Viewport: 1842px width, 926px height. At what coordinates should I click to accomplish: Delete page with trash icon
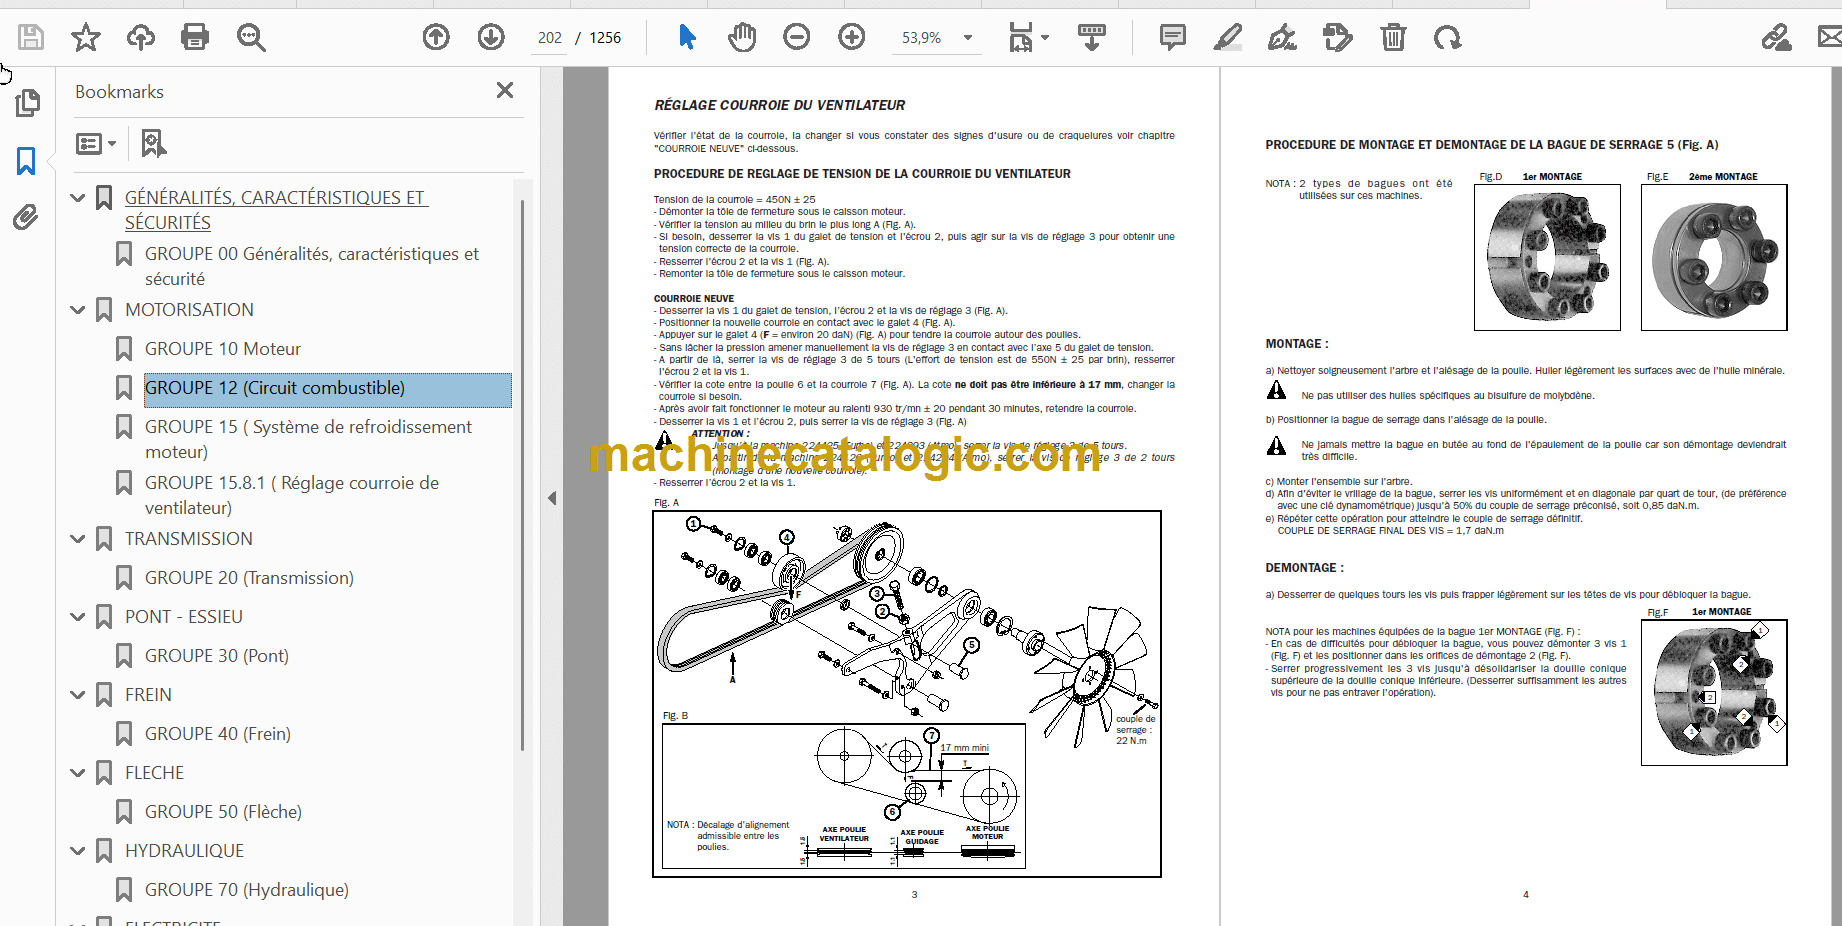[x=1393, y=38]
